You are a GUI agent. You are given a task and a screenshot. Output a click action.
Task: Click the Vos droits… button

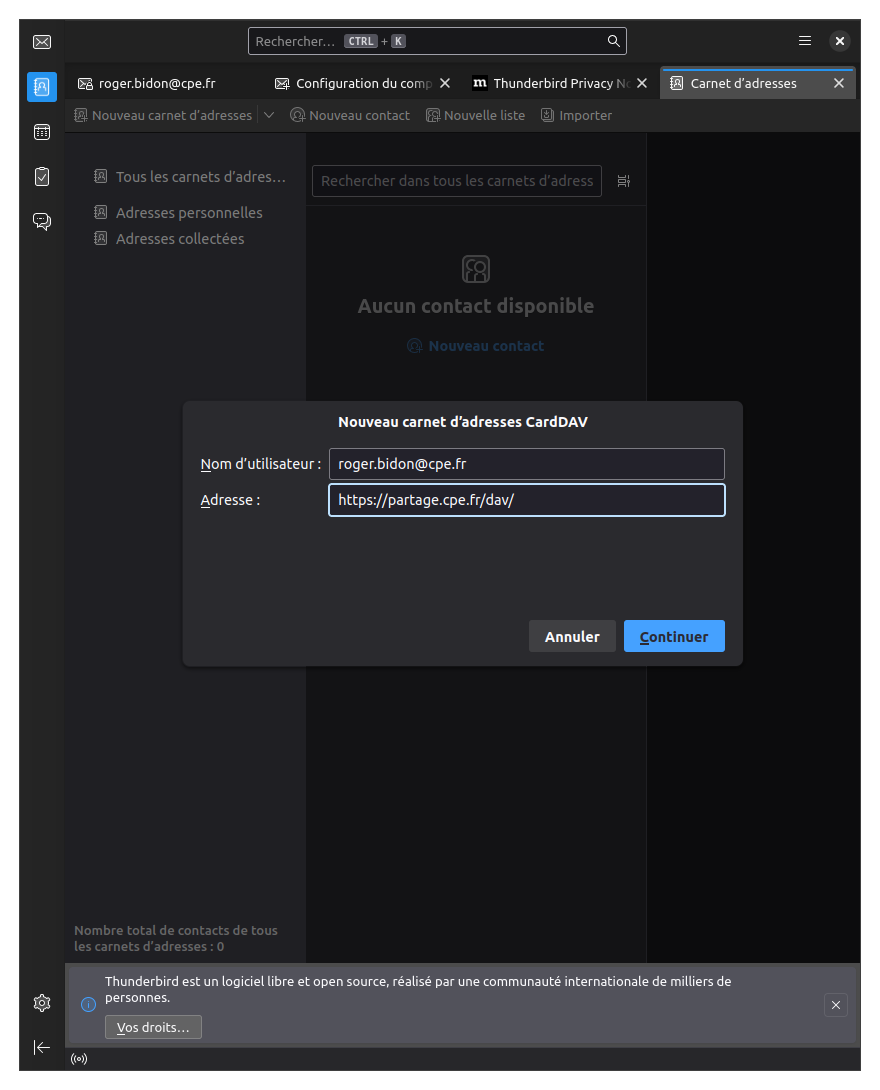pyautogui.click(x=153, y=1027)
